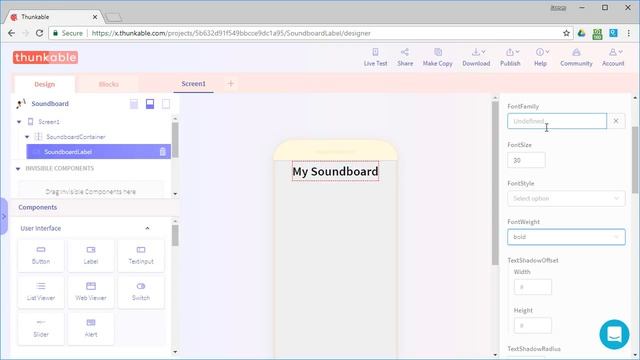Screen dimensions: 640x360
Task: Collapse the Screen1 tree node
Action: coord(19,122)
